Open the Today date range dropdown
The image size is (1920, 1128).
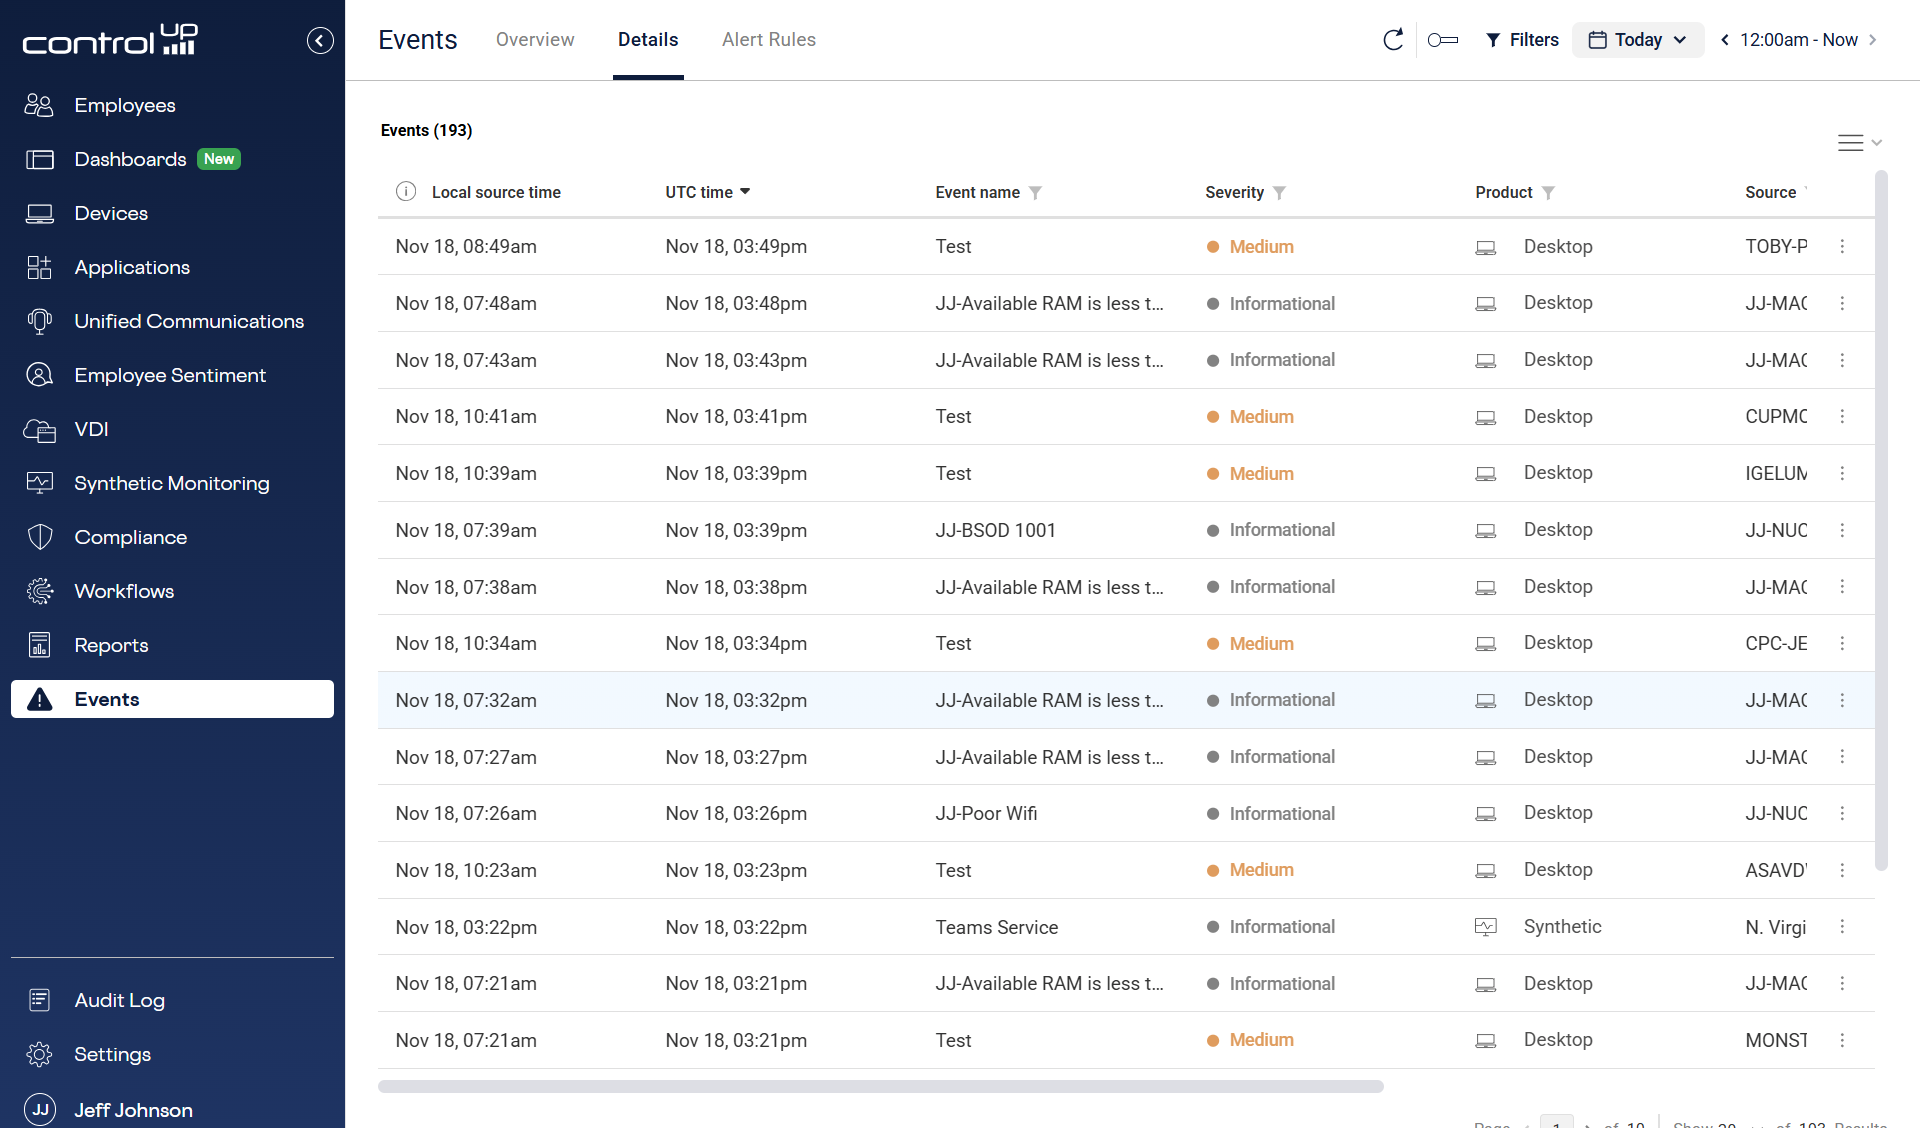(x=1637, y=40)
